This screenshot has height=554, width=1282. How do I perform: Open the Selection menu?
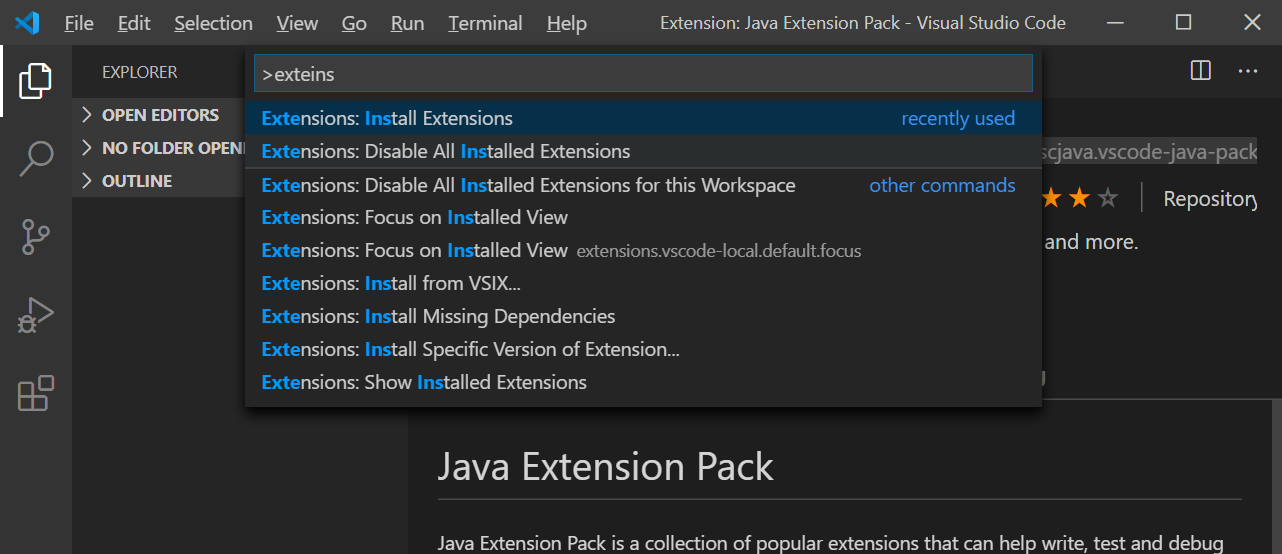coord(213,23)
